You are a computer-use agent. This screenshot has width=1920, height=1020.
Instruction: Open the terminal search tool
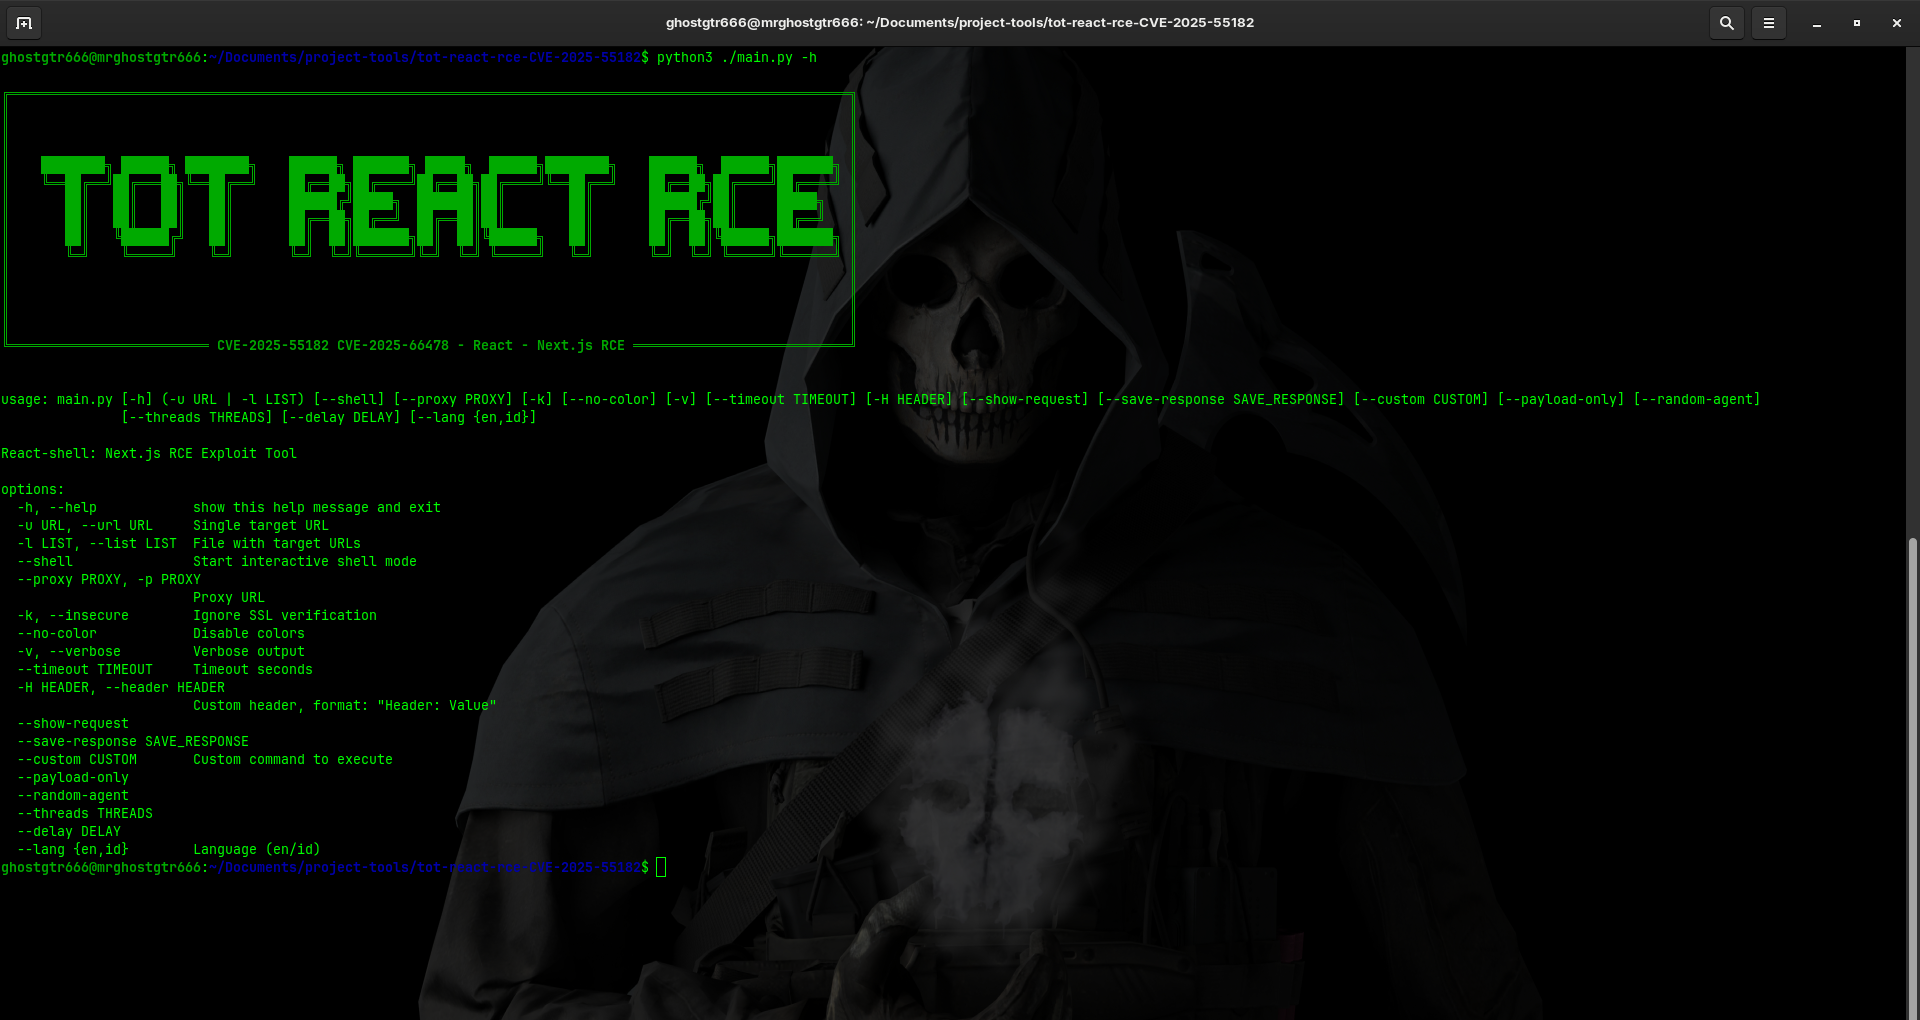pos(1727,23)
